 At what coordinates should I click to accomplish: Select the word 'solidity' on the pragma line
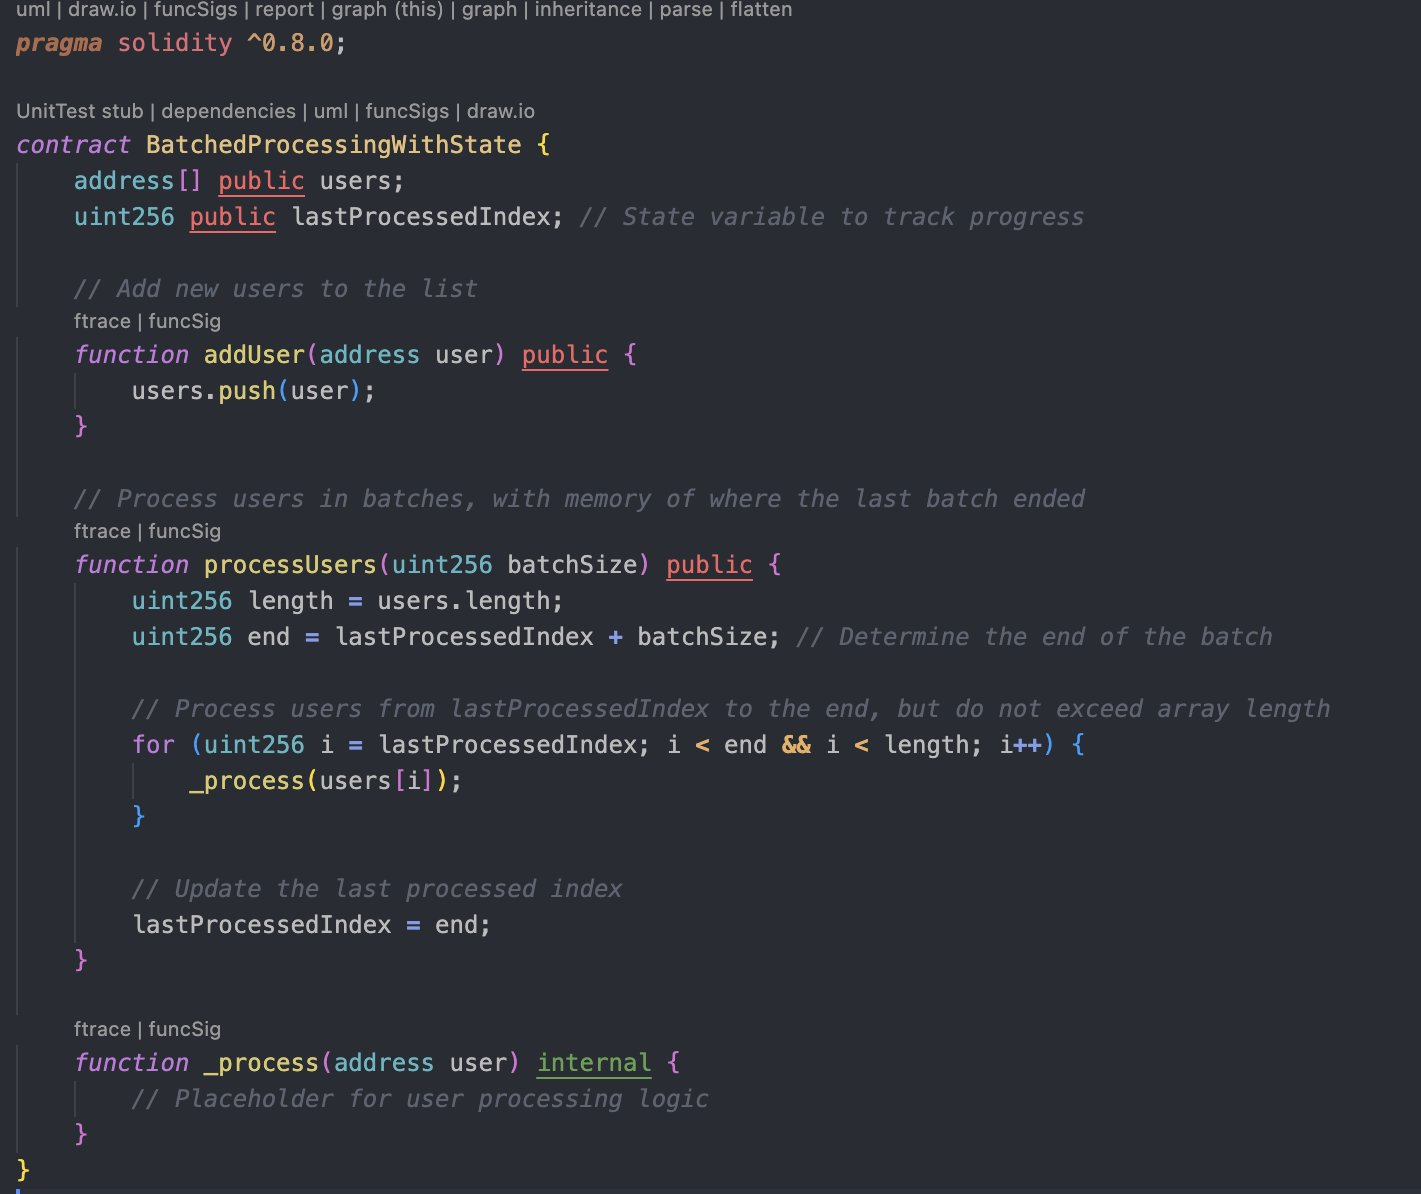[x=175, y=43]
